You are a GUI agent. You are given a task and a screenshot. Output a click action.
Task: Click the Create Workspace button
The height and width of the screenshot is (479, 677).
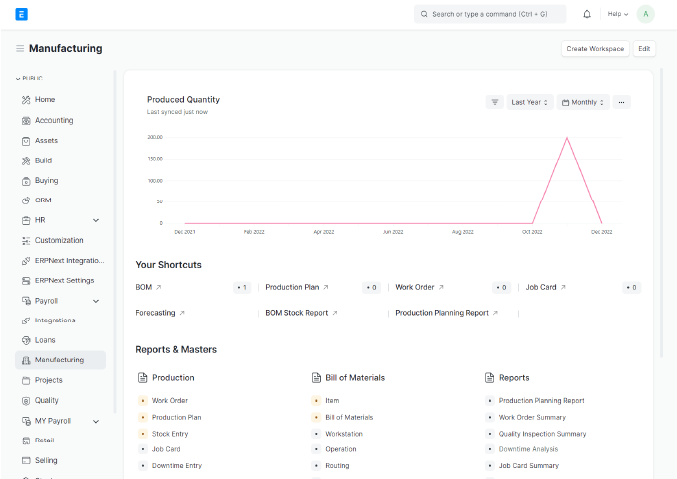[595, 49]
